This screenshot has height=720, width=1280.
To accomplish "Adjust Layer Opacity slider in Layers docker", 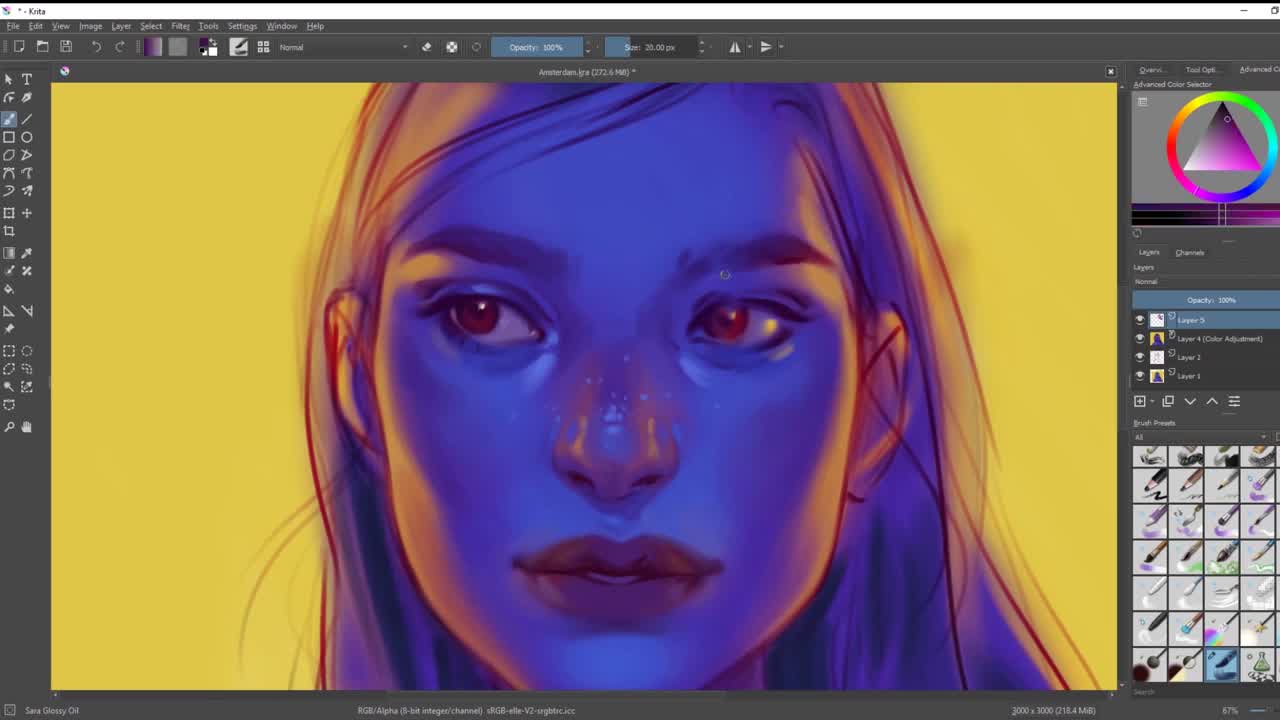I will 1206,300.
